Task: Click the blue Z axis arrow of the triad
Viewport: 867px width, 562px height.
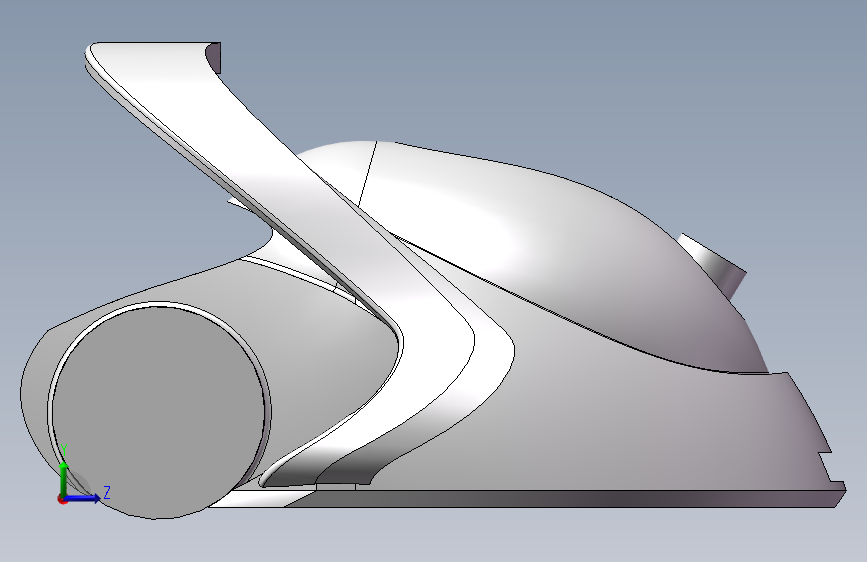Action: [83, 498]
